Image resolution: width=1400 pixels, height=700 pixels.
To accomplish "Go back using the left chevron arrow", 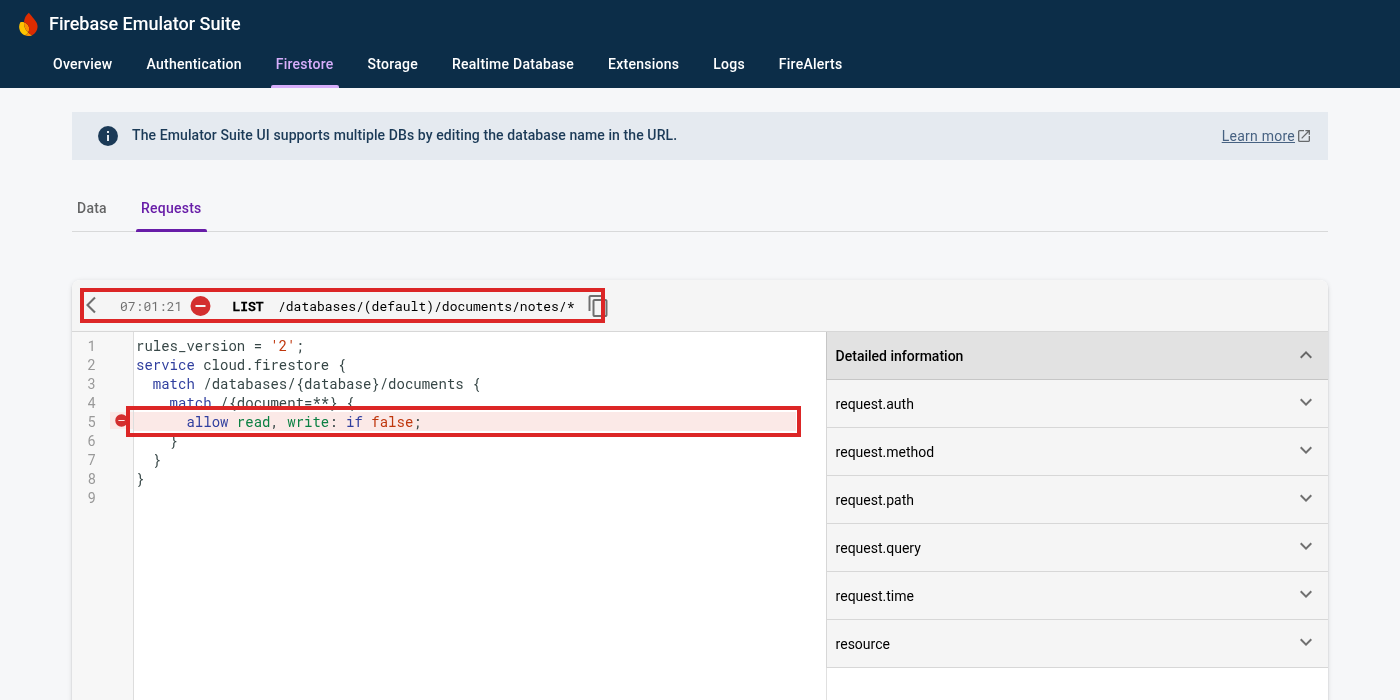I will pos(92,306).
